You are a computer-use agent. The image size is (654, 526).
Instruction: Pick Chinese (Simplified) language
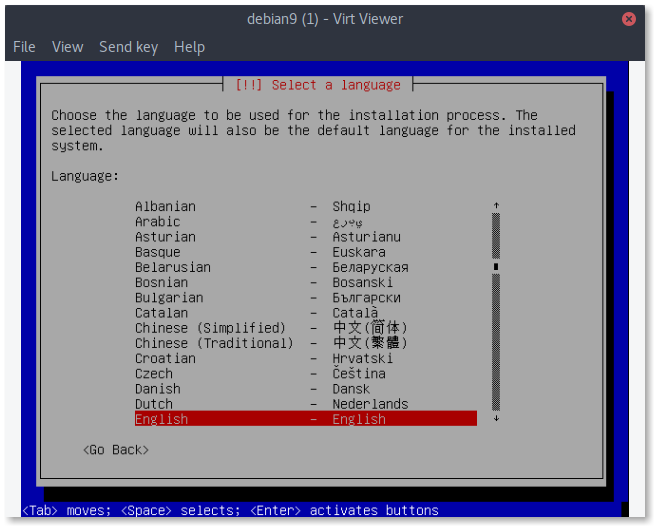coord(306,328)
